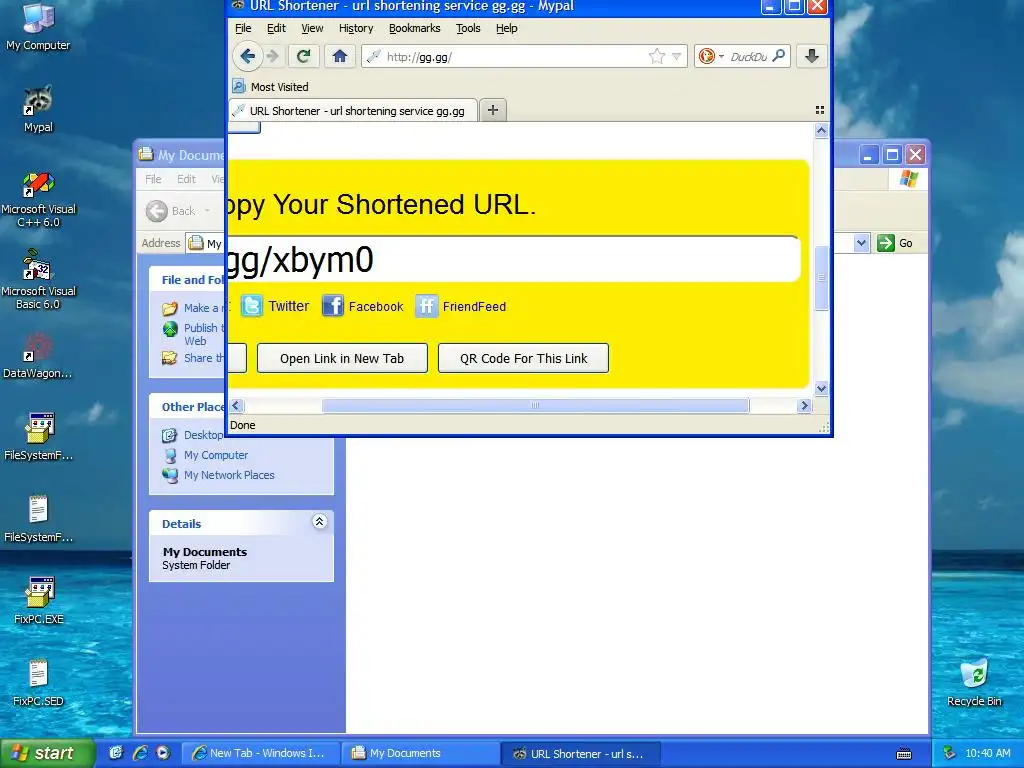Open the File menu in My Documents
The image size is (1024, 768).
point(153,179)
